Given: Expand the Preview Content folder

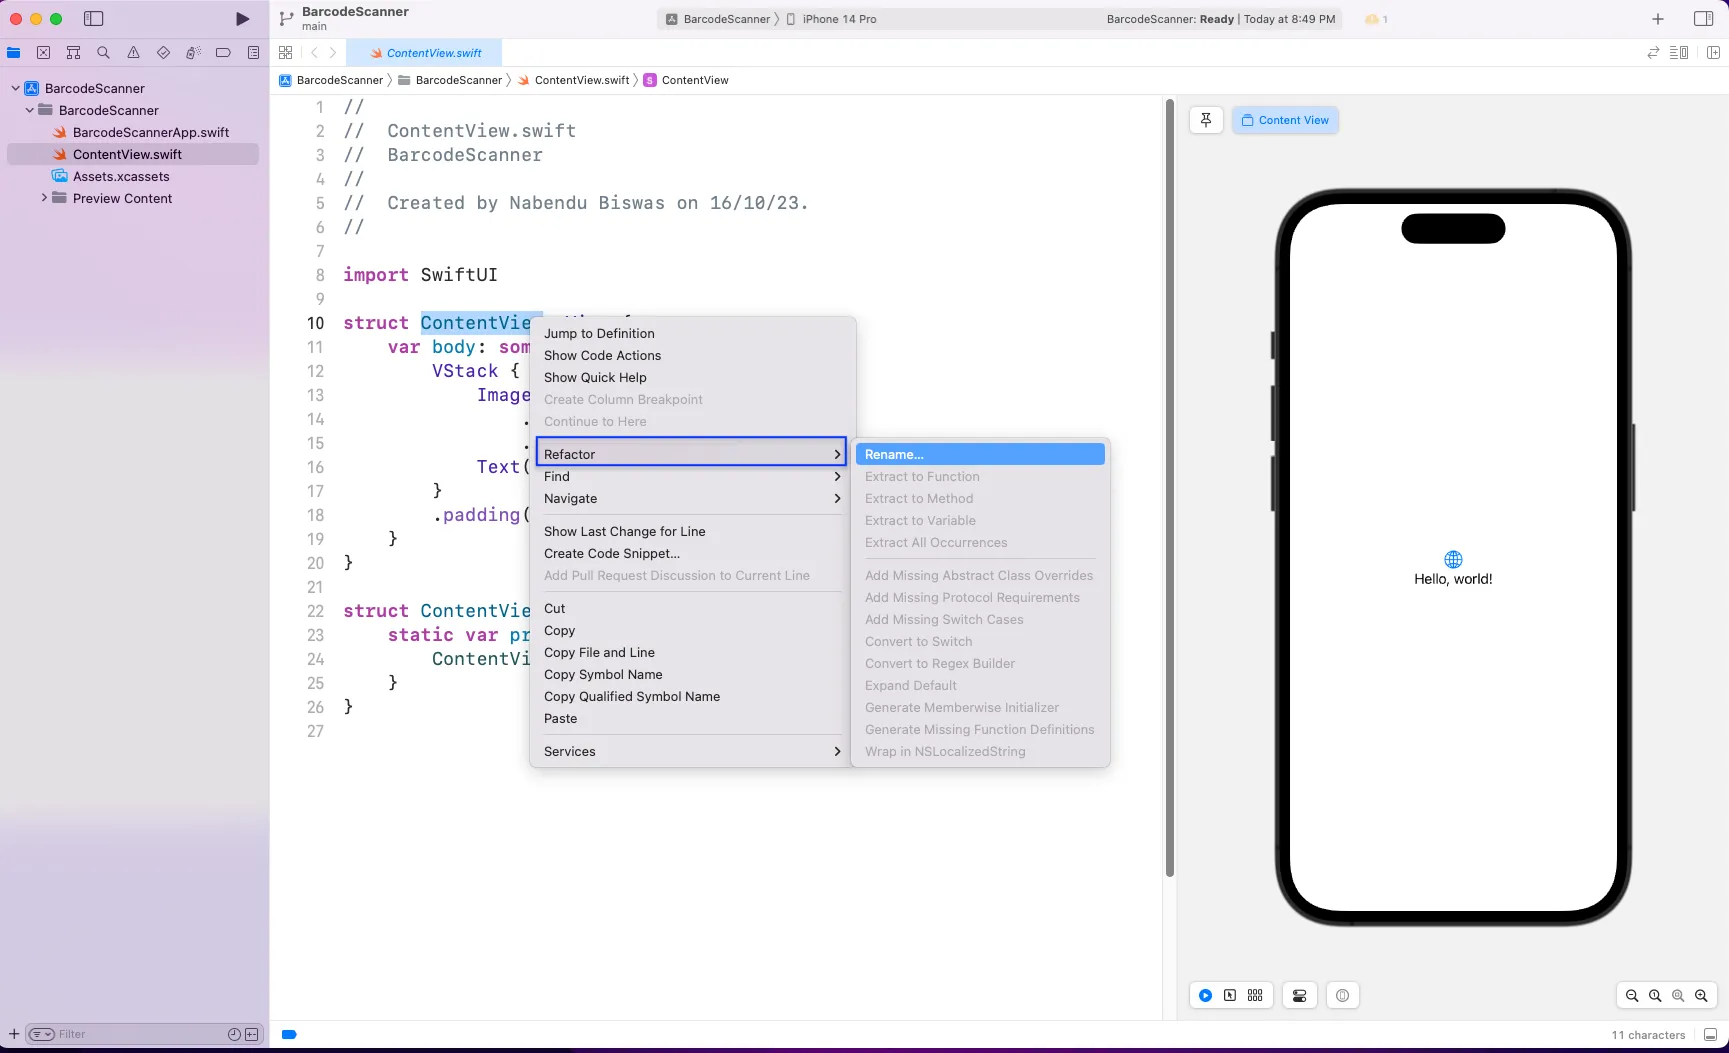Looking at the screenshot, I should pos(44,198).
